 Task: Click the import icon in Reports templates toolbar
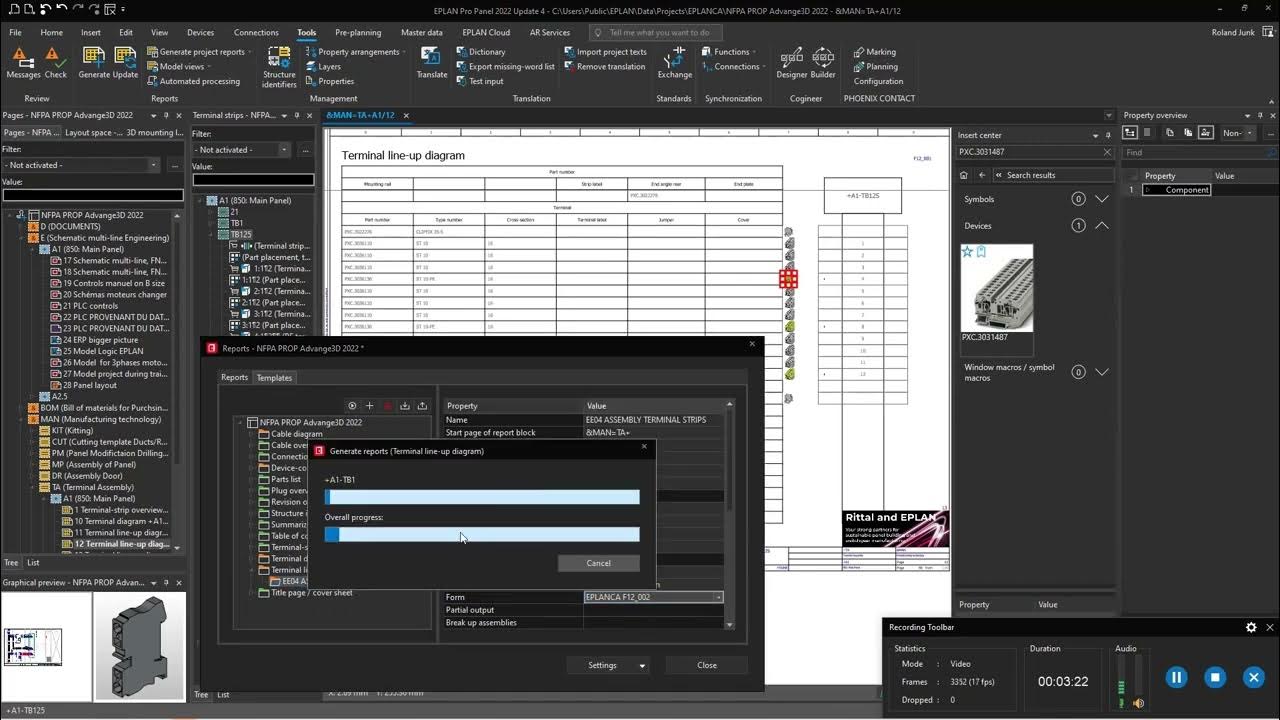pyautogui.click(x=405, y=406)
